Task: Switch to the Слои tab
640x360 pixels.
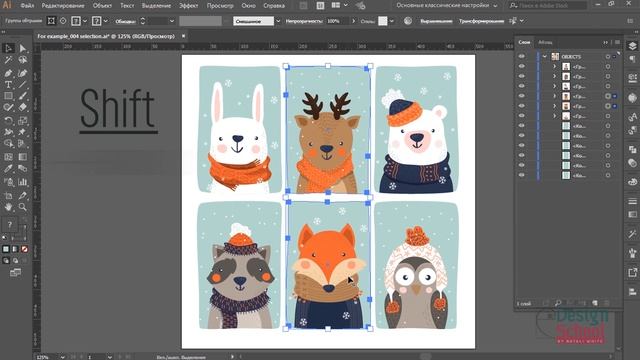Action: coord(524,42)
